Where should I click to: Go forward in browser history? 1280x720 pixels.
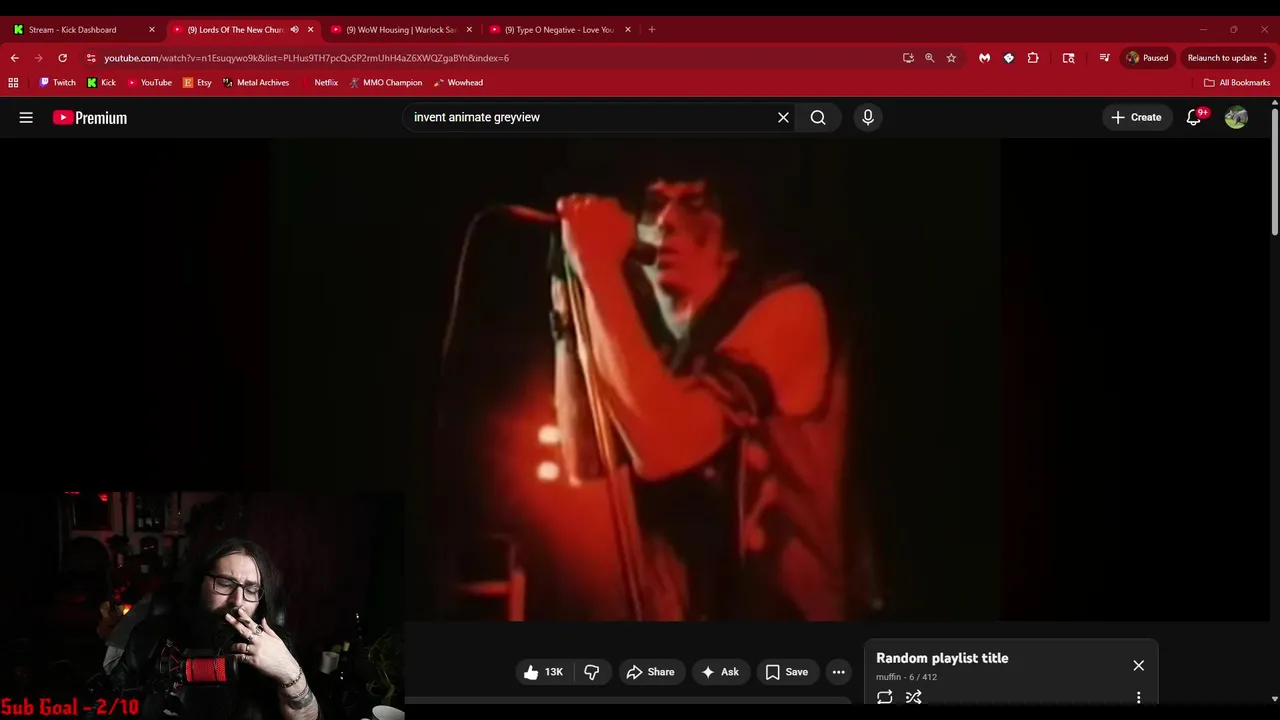point(38,58)
